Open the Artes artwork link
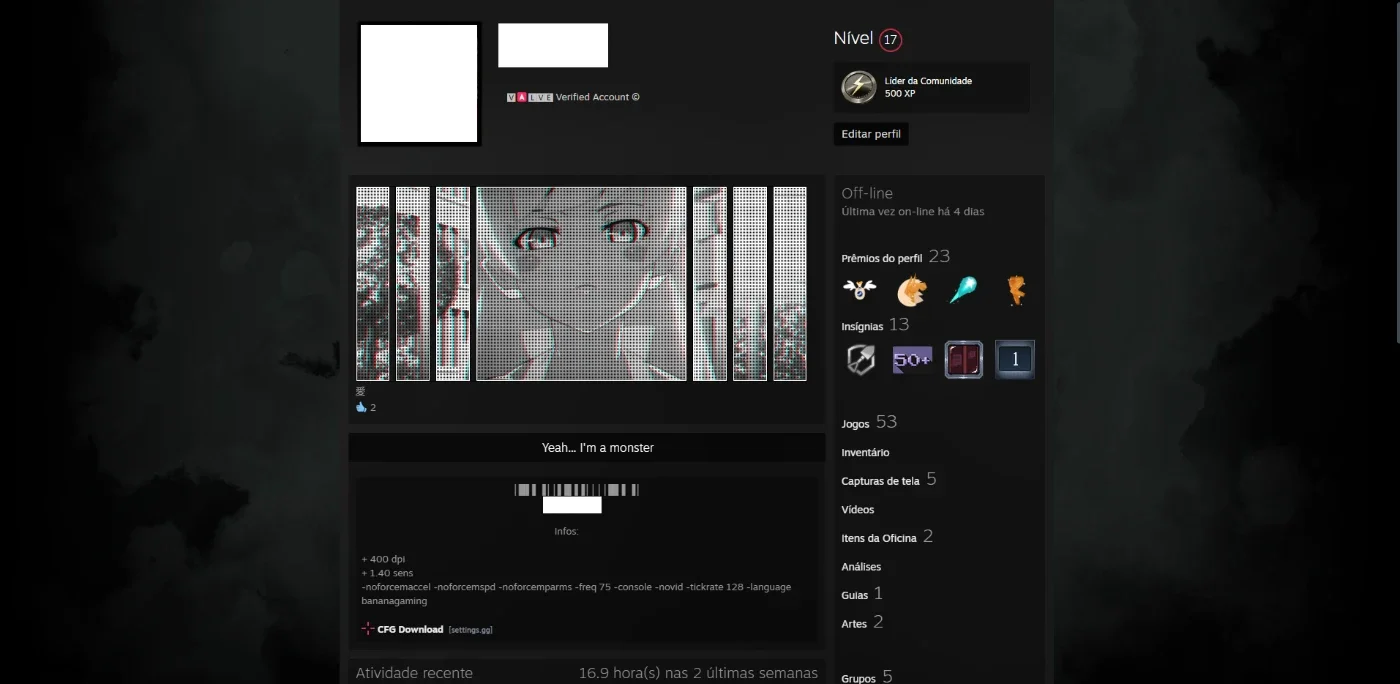The image size is (1400, 684). (854, 623)
